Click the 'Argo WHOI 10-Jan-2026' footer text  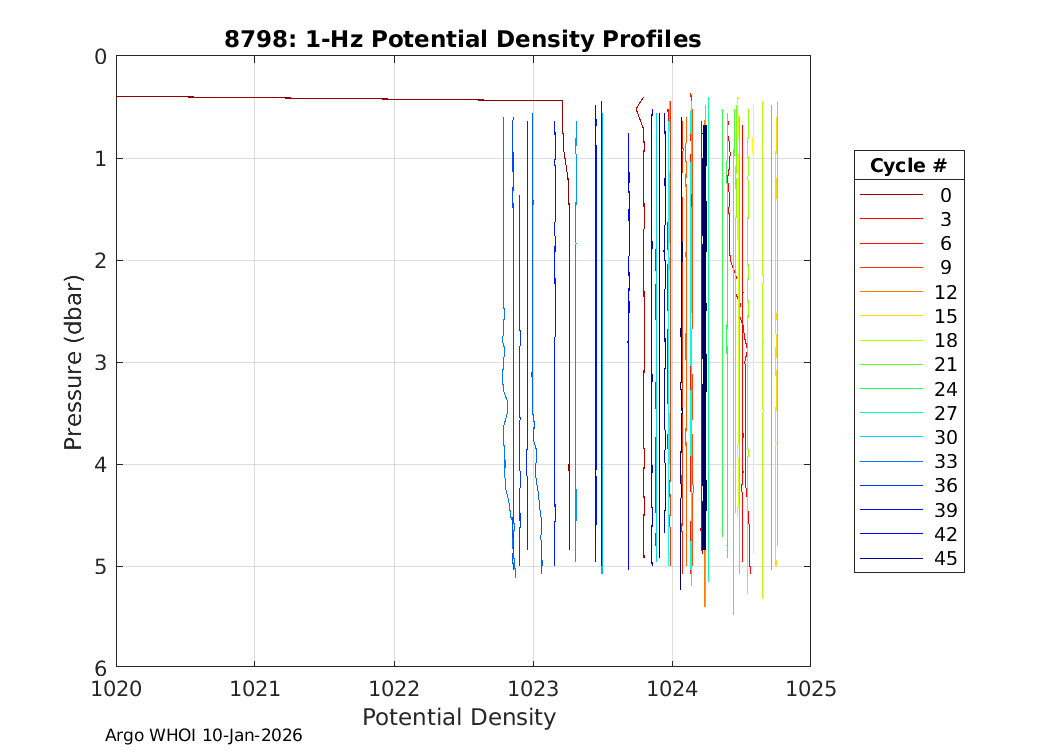[204, 735]
